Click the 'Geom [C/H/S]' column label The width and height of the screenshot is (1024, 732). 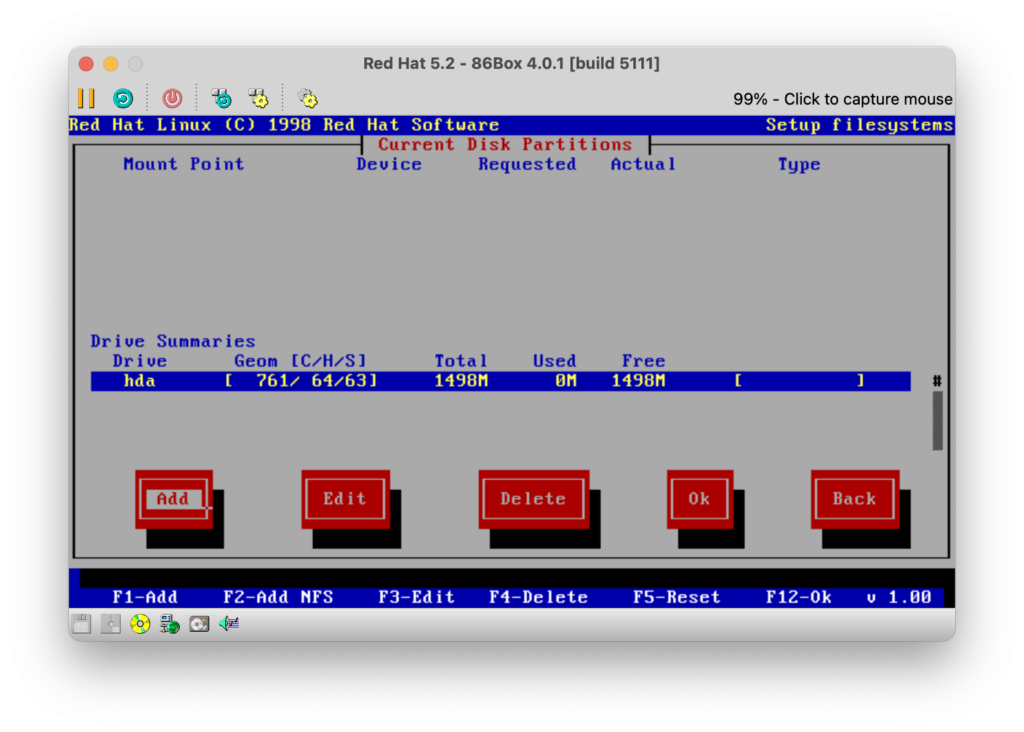pos(300,361)
